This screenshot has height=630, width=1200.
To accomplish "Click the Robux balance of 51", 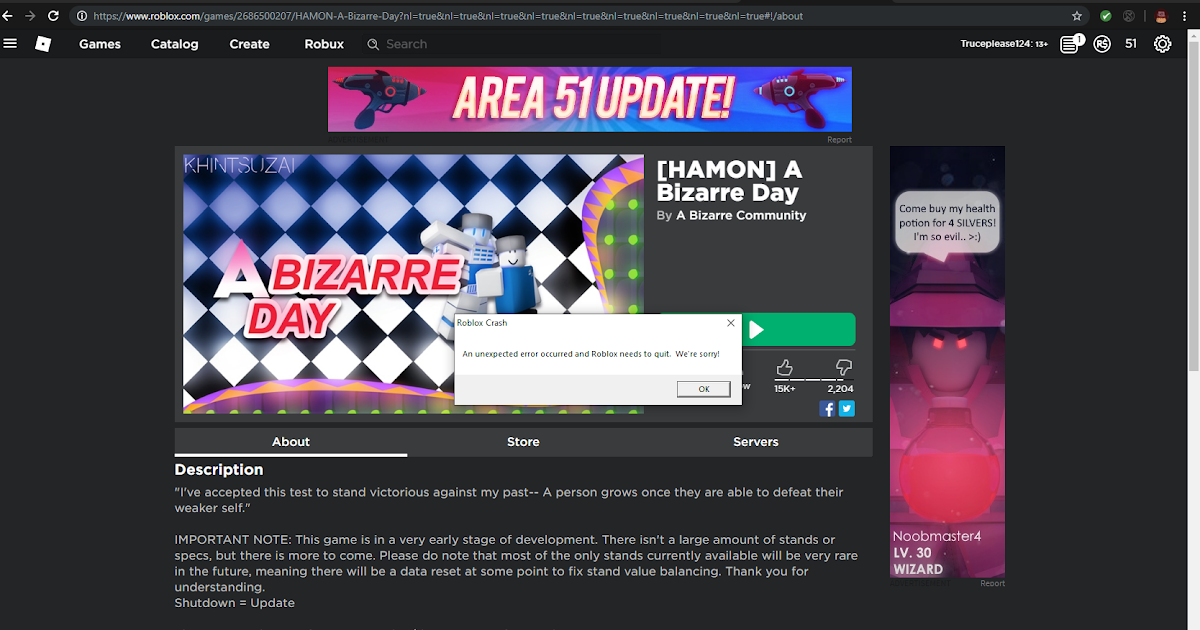I will click(1131, 44).
